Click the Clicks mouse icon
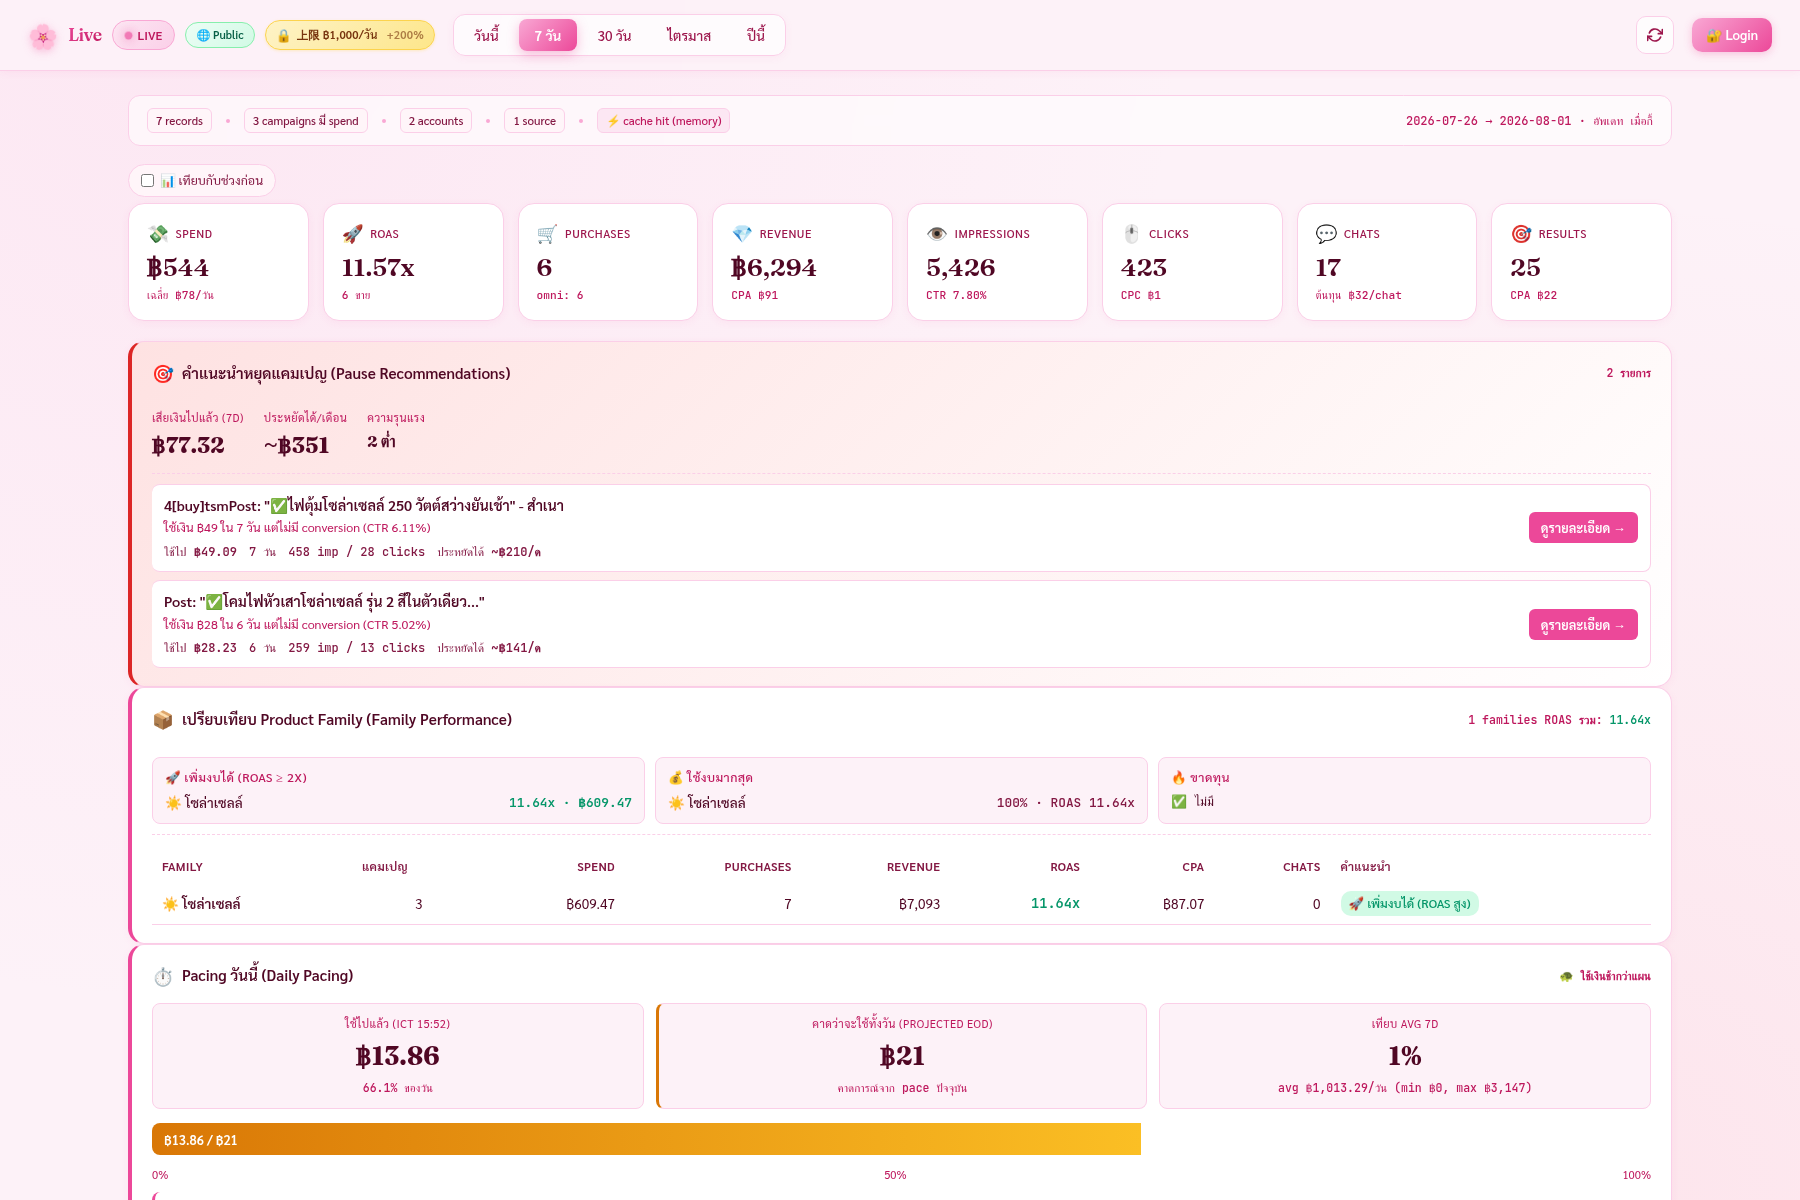 (1131, 234)
